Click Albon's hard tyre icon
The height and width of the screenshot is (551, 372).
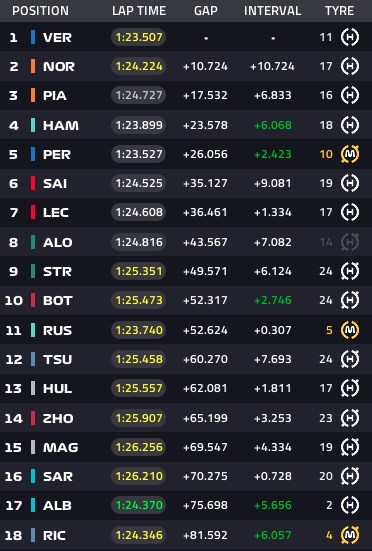(350, 505)
